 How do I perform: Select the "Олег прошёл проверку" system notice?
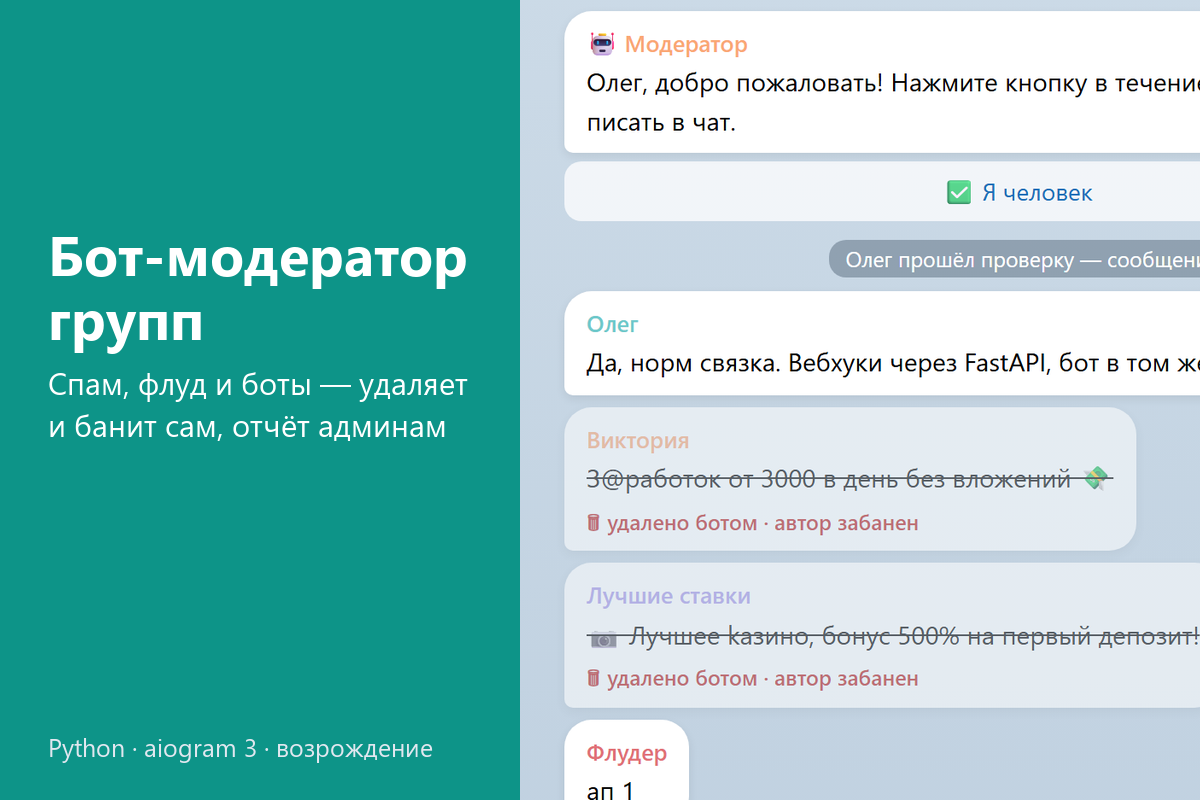(1014, 260)
